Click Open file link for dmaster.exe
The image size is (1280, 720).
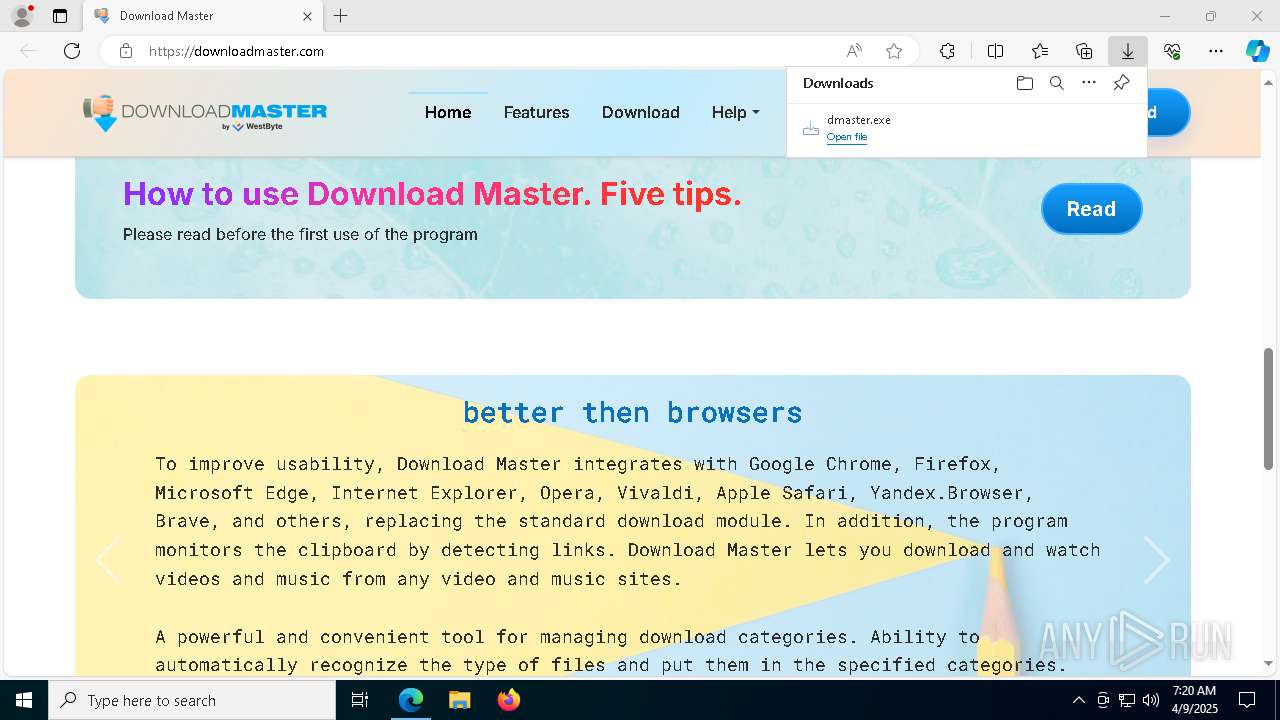pos(847,137)
